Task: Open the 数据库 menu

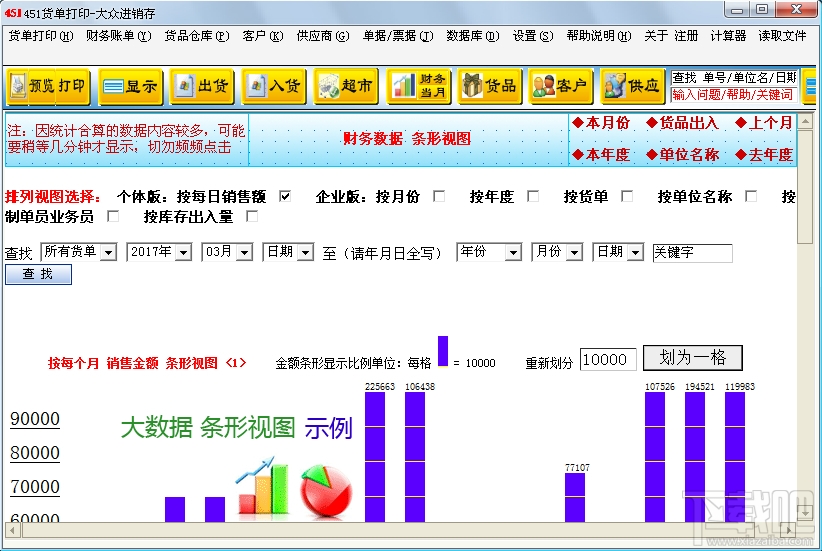Action: (472, 36)
